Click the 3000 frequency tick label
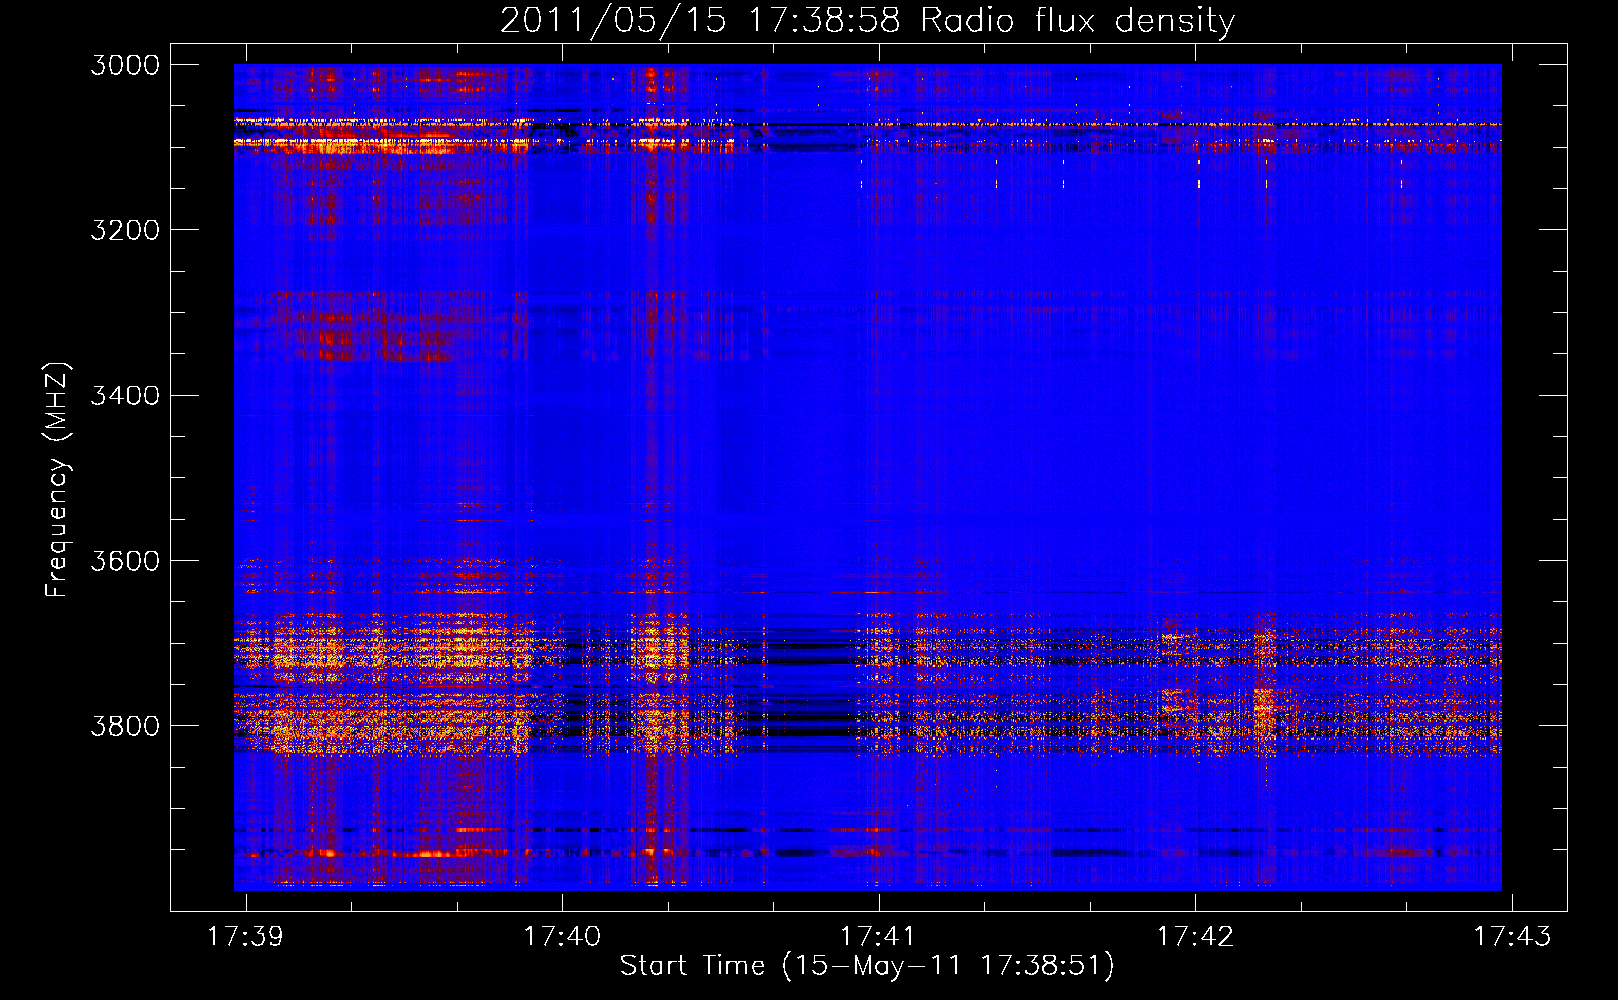Image resolution: width=1618 pixels, height=1000 pixels. click(x=125, y=65)
